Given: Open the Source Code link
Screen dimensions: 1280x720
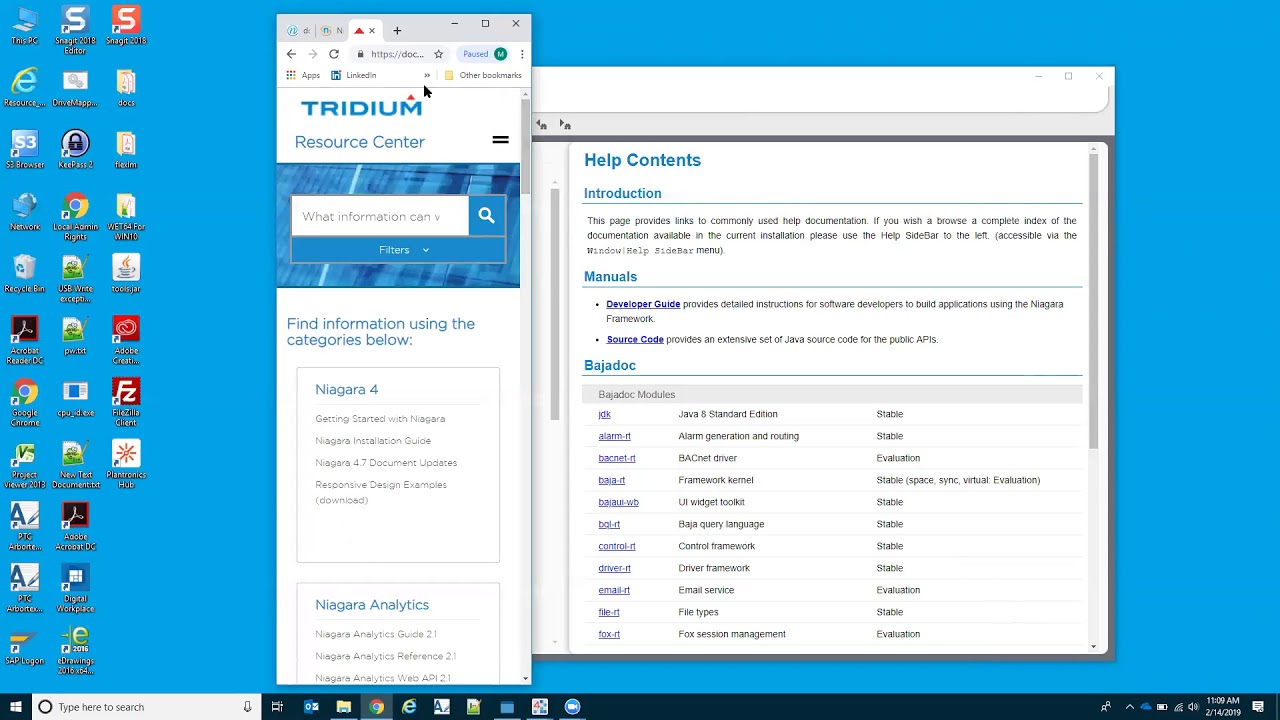Looking at the screenshot, I should [x=635, y=339].
